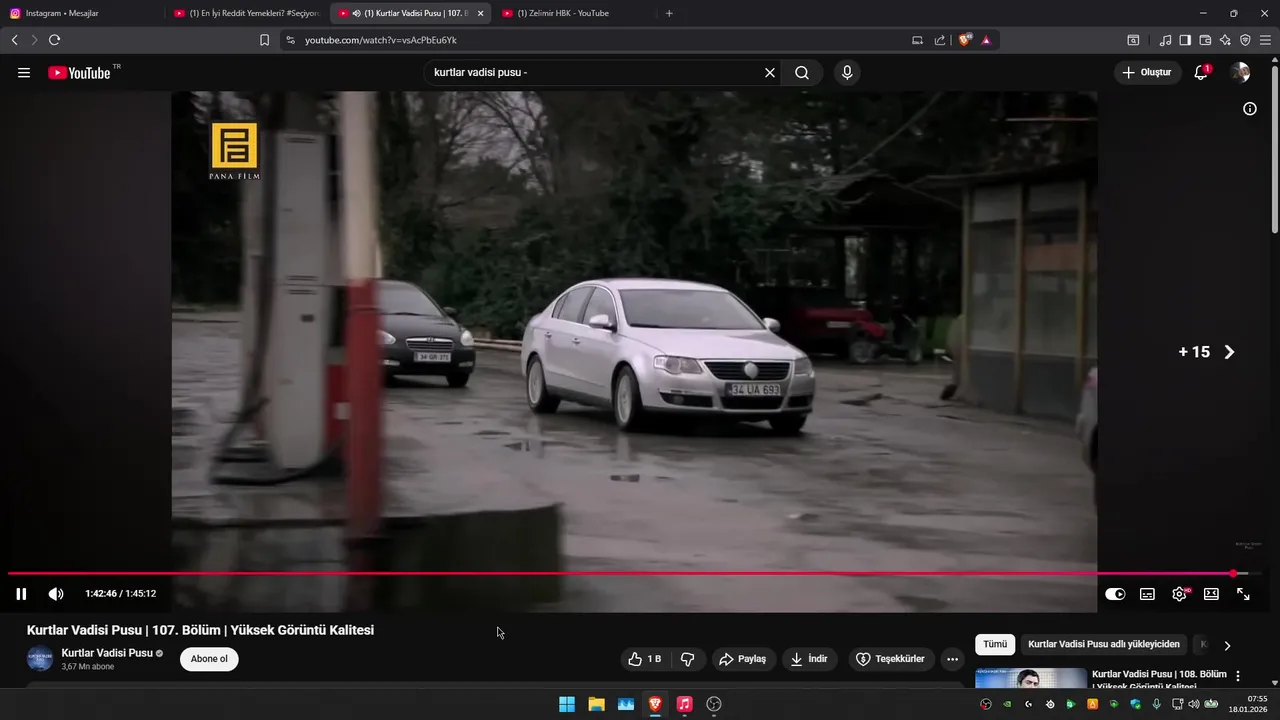
Task: Open Brave Rewards triangle icon
Action: pyautogui.click(x=986, y=40)
